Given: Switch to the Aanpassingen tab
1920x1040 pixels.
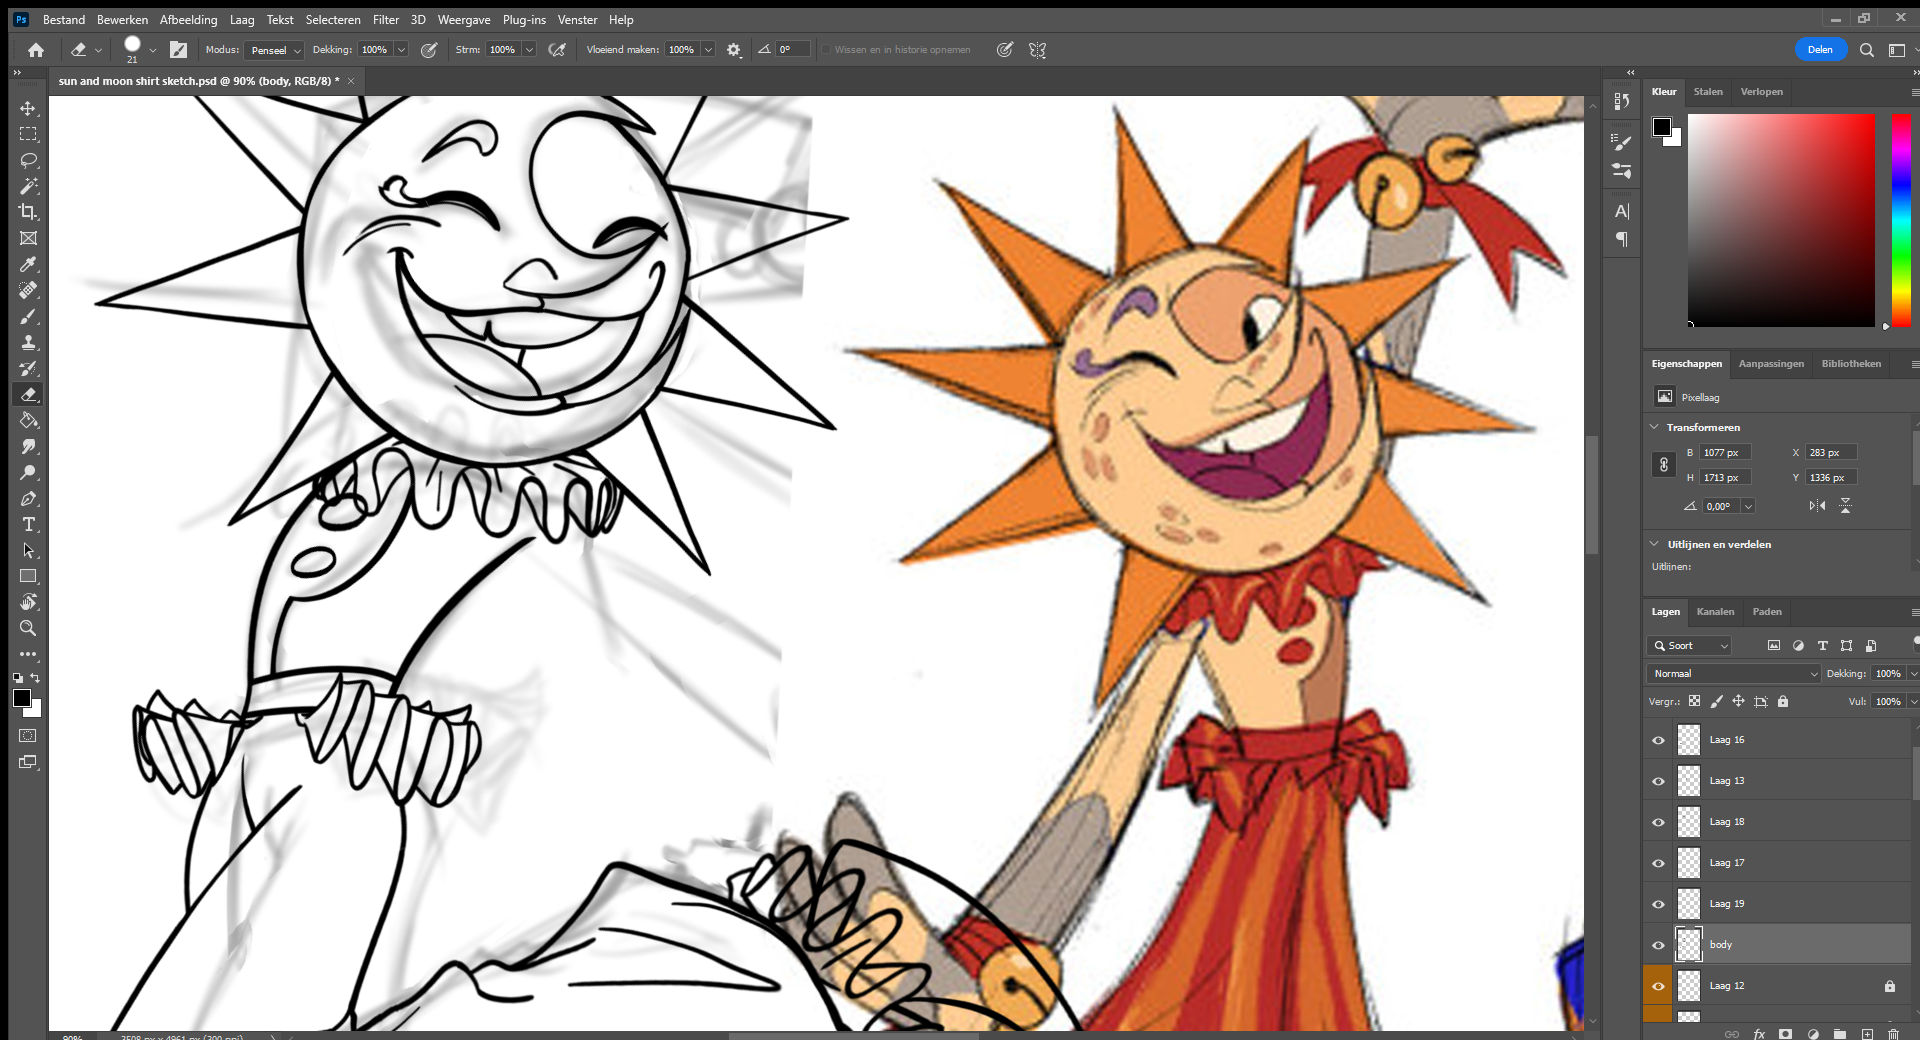Looking at the screenshot, I should [x=1771, y=364].
